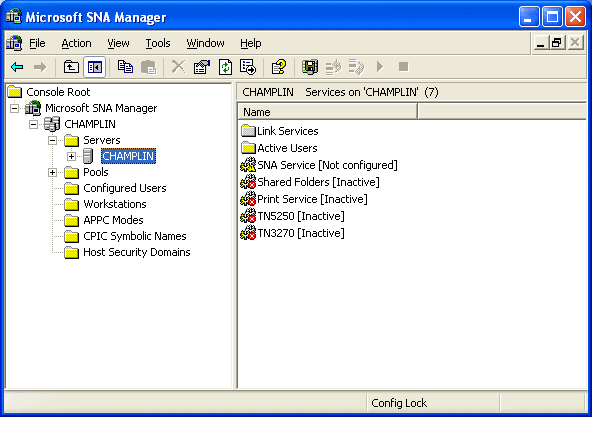Screen dimensions: 592x421
Task: Click the TN3270 service icon
Action: (x=248, y=233)
